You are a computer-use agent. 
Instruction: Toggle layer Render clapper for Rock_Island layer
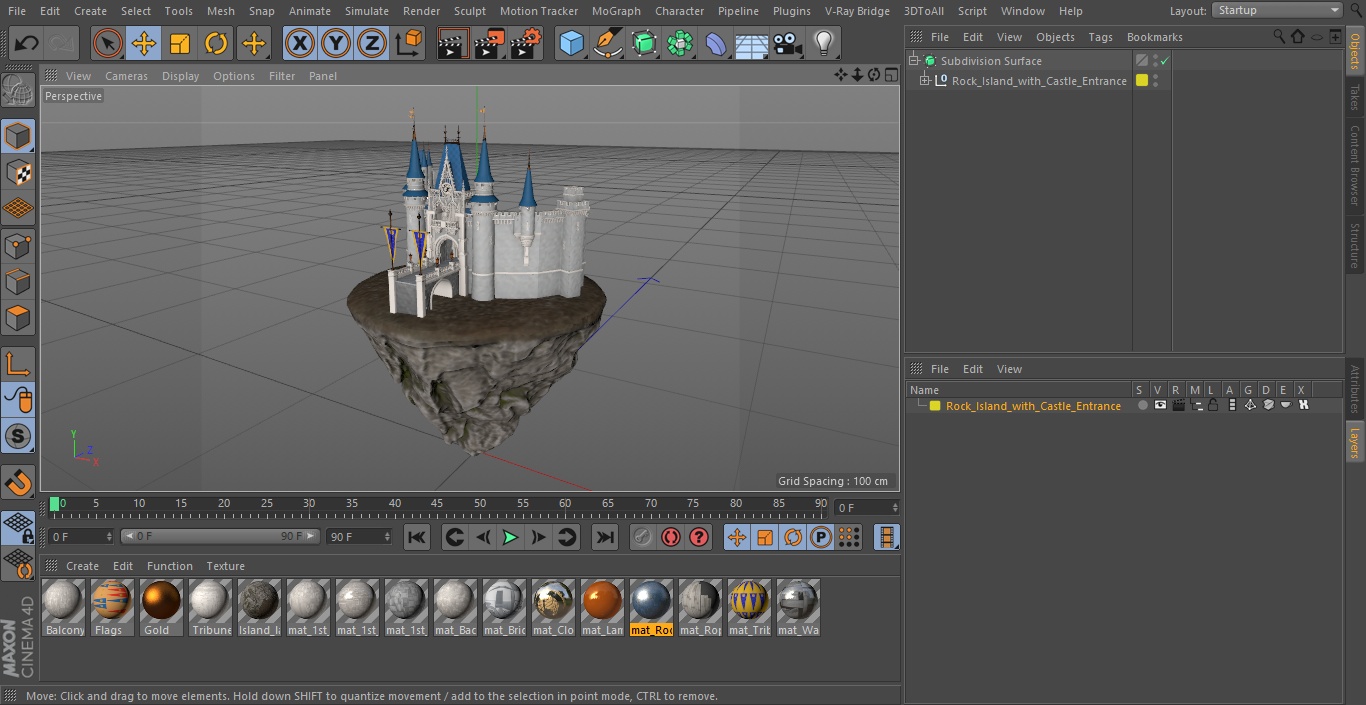point(1179,406)
